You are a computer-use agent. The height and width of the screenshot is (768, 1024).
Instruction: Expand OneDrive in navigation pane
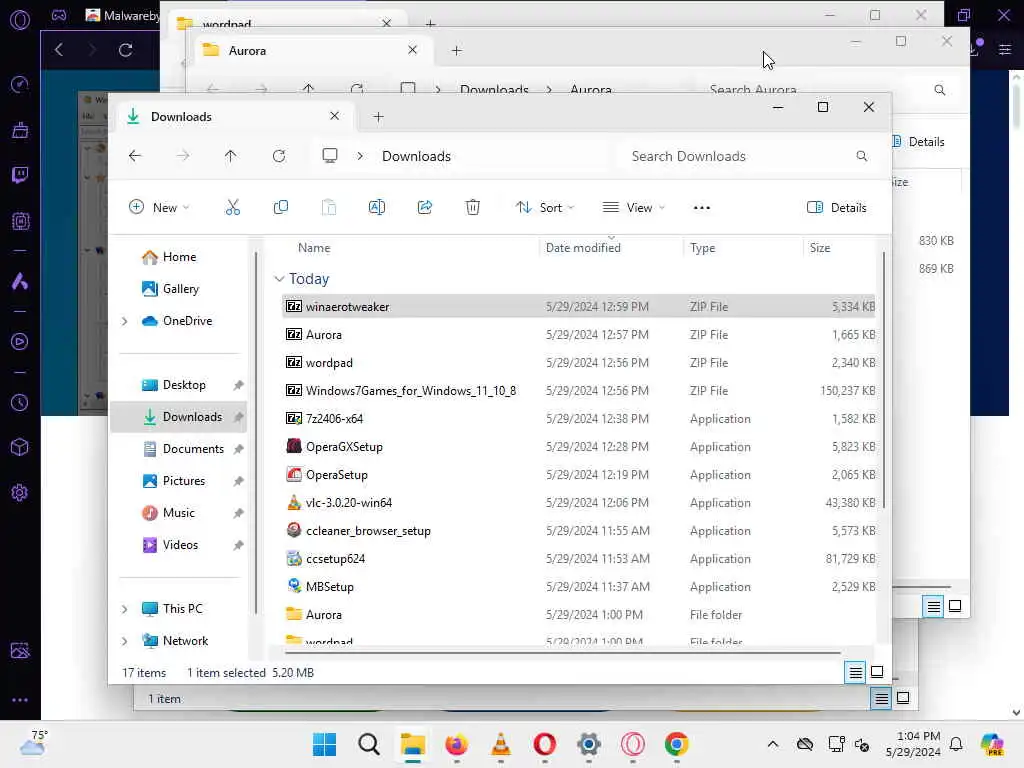[125, 321]
